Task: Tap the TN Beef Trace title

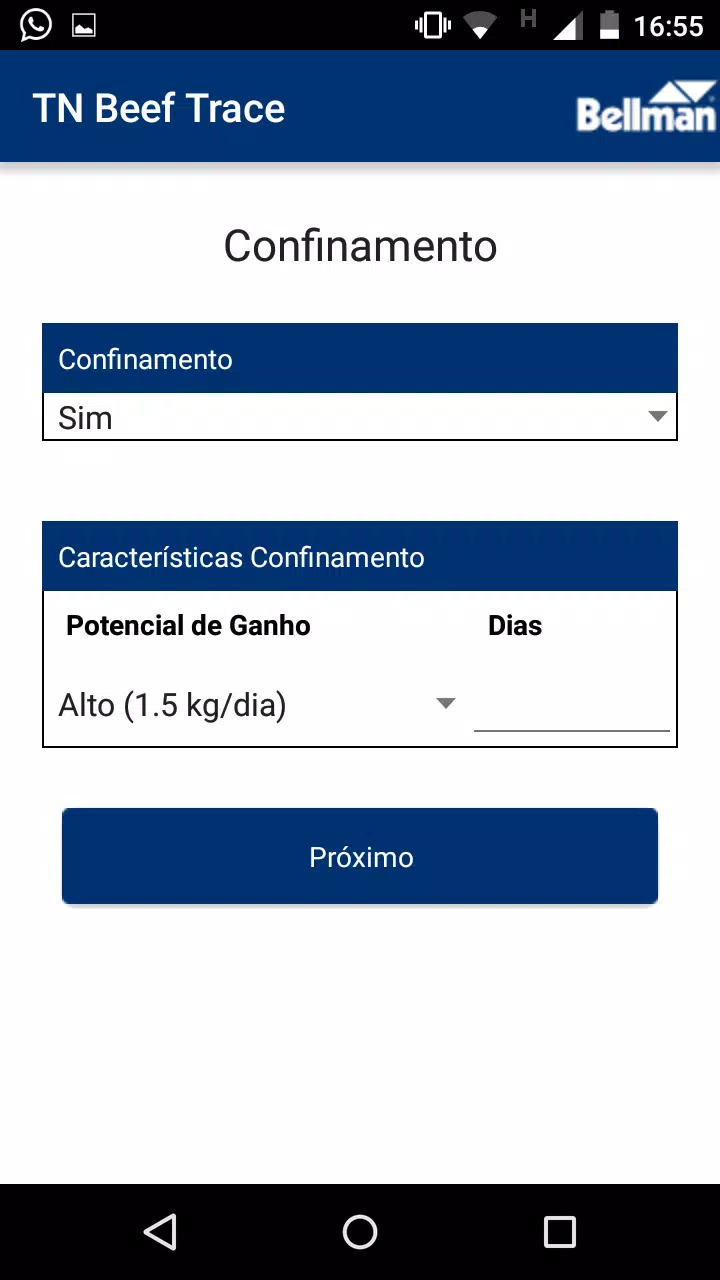Action: click(159, 108)
